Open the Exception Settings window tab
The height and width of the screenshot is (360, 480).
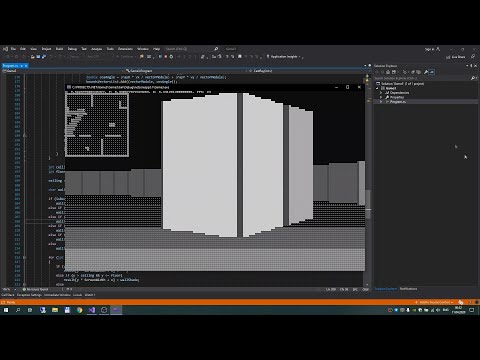click(29, 295)
